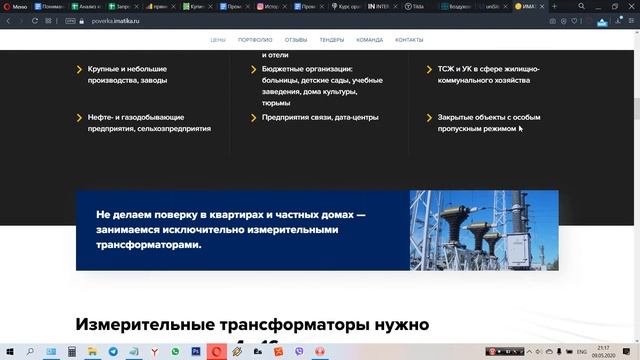This screenshot has height=360, width=640.
Task: Open ЦЕНЫ in site navigation
Action: click(x=218, y=40)
